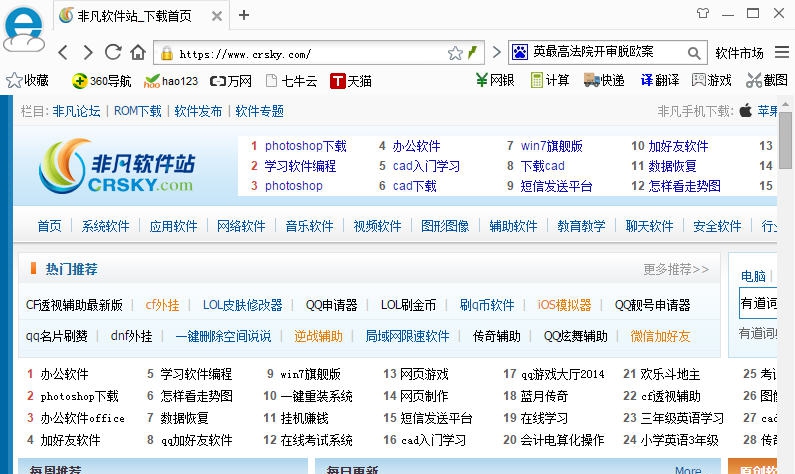This screenshot has width=795, height=474.
Task: Select 图形图像 in the navigation bar
Action: (x=445, y=226)
